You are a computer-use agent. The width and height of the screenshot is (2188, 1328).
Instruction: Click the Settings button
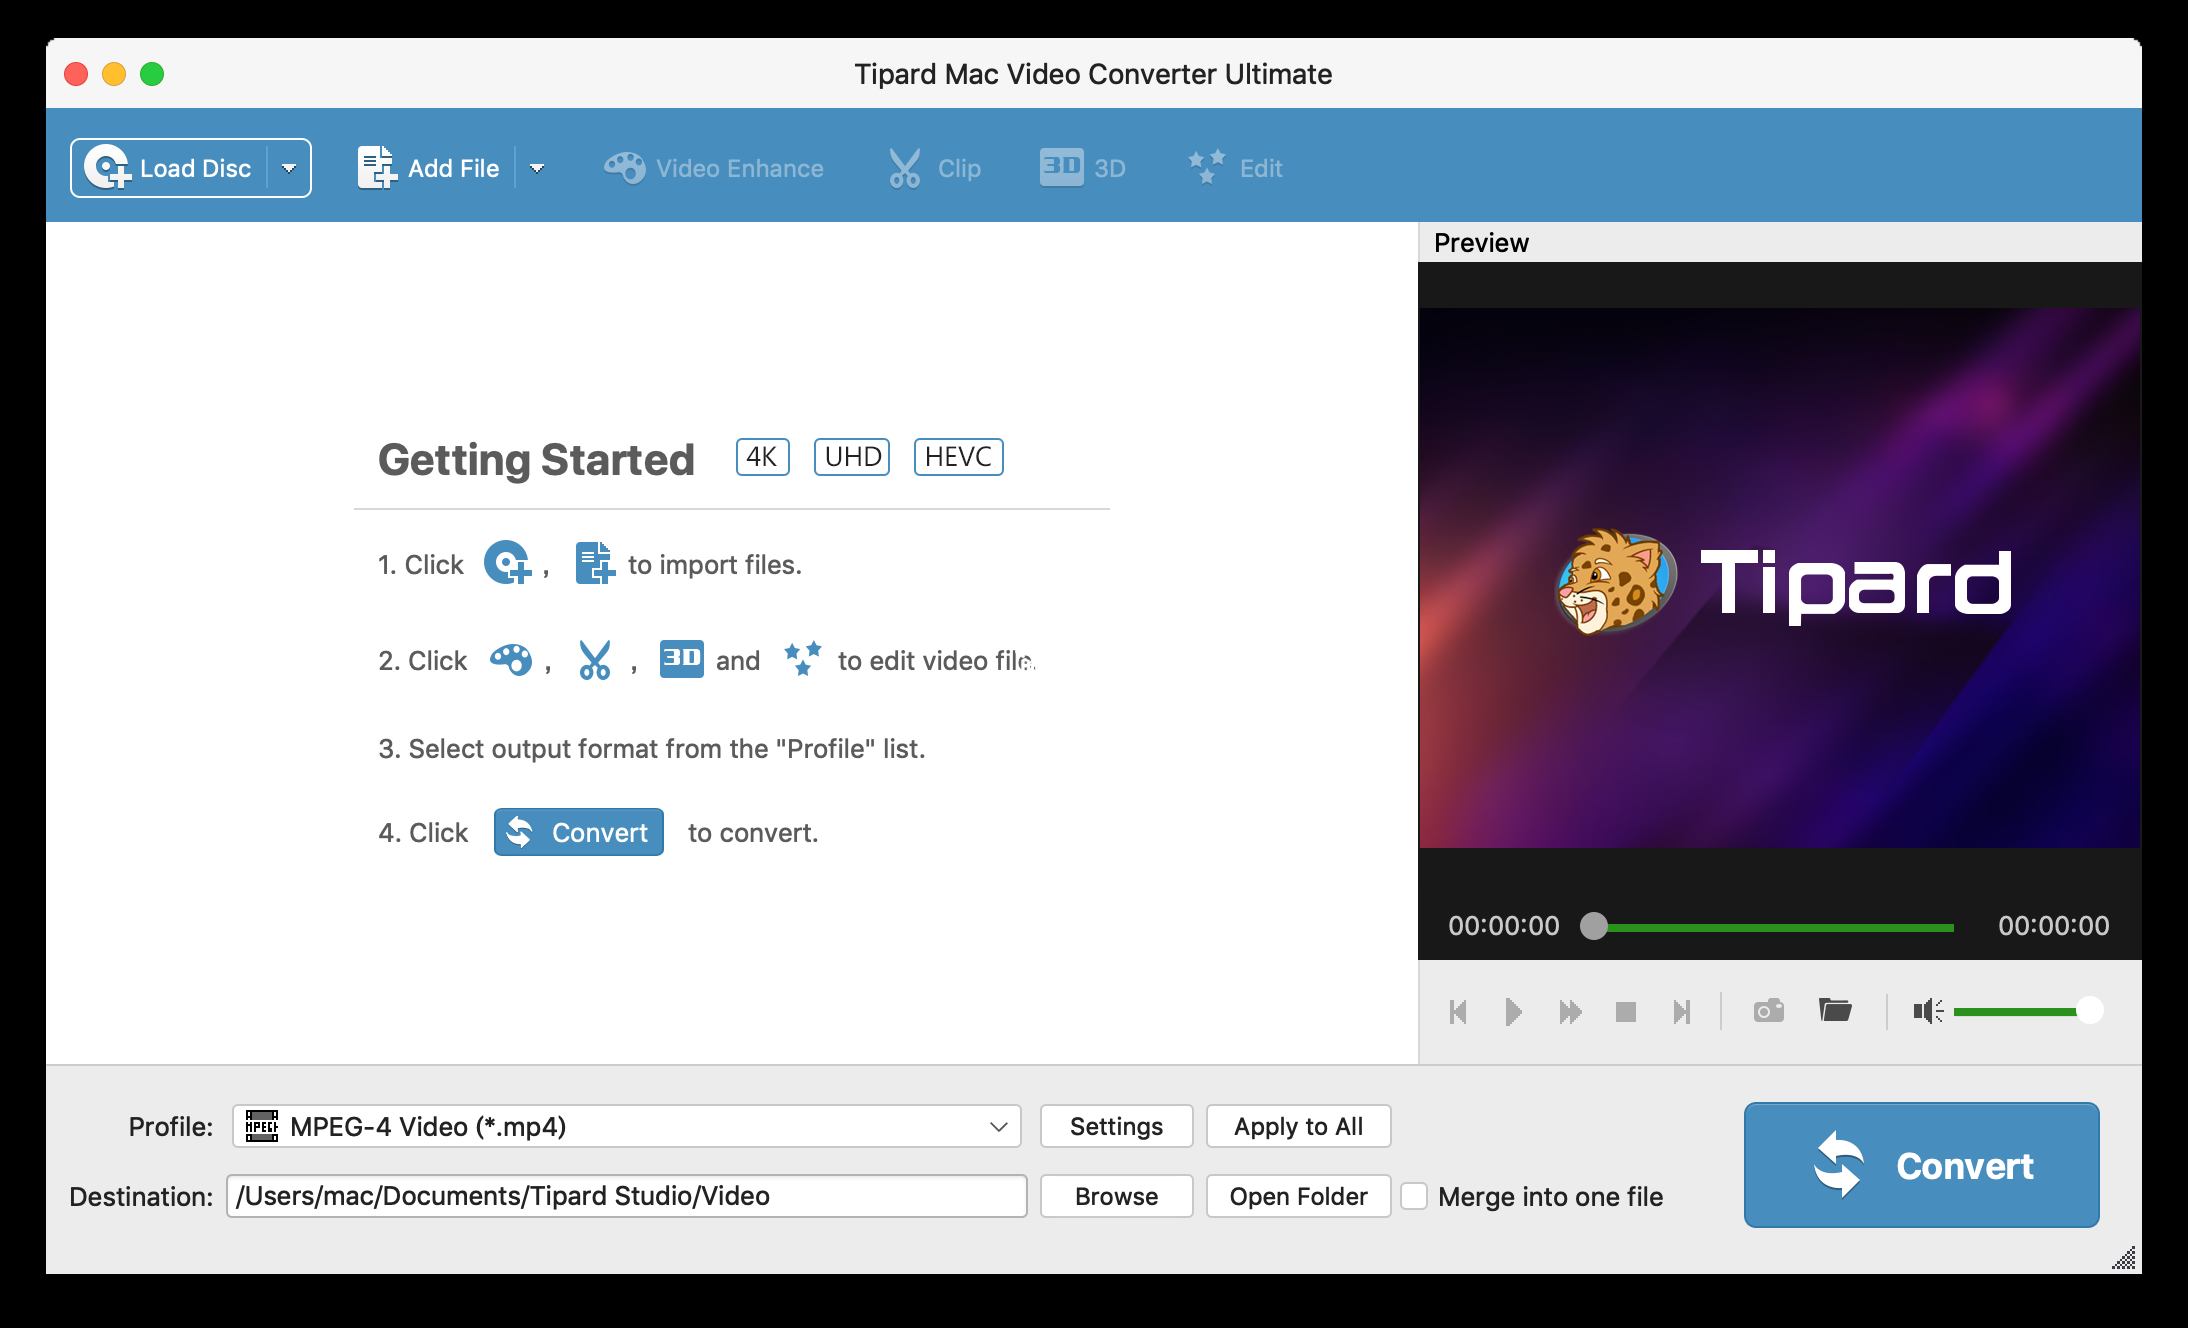point(1117,1126)
